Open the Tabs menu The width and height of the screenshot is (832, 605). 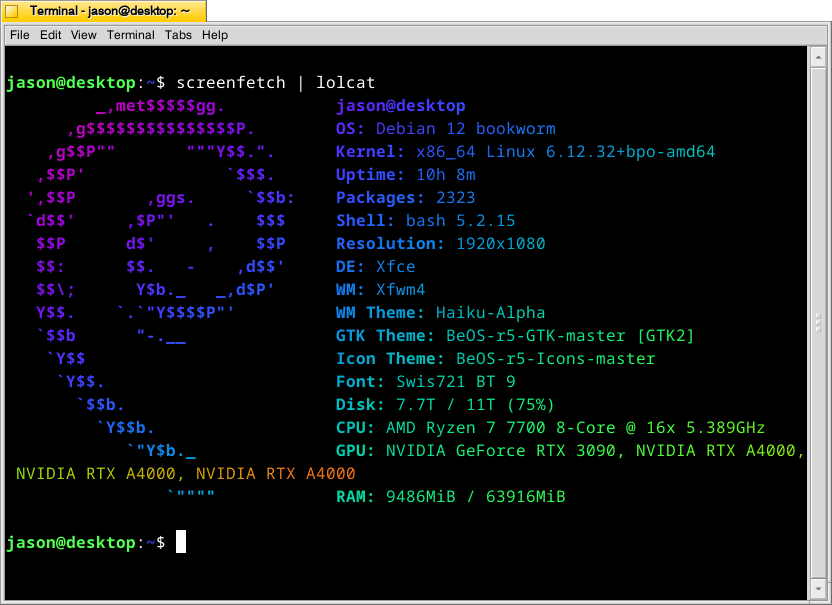point(178,35)
